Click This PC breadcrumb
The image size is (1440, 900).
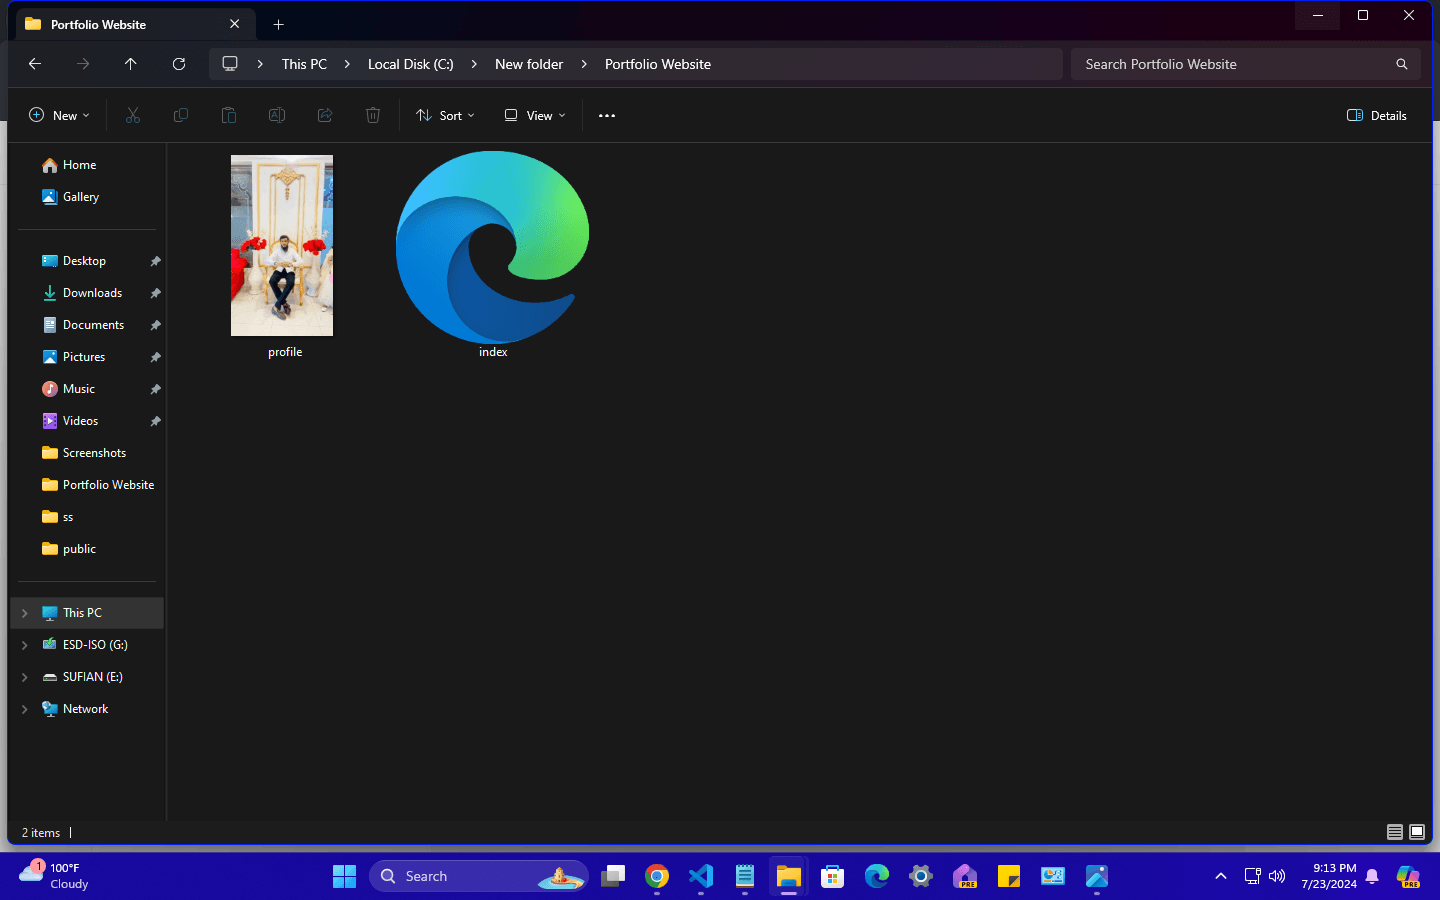(304, 64)
